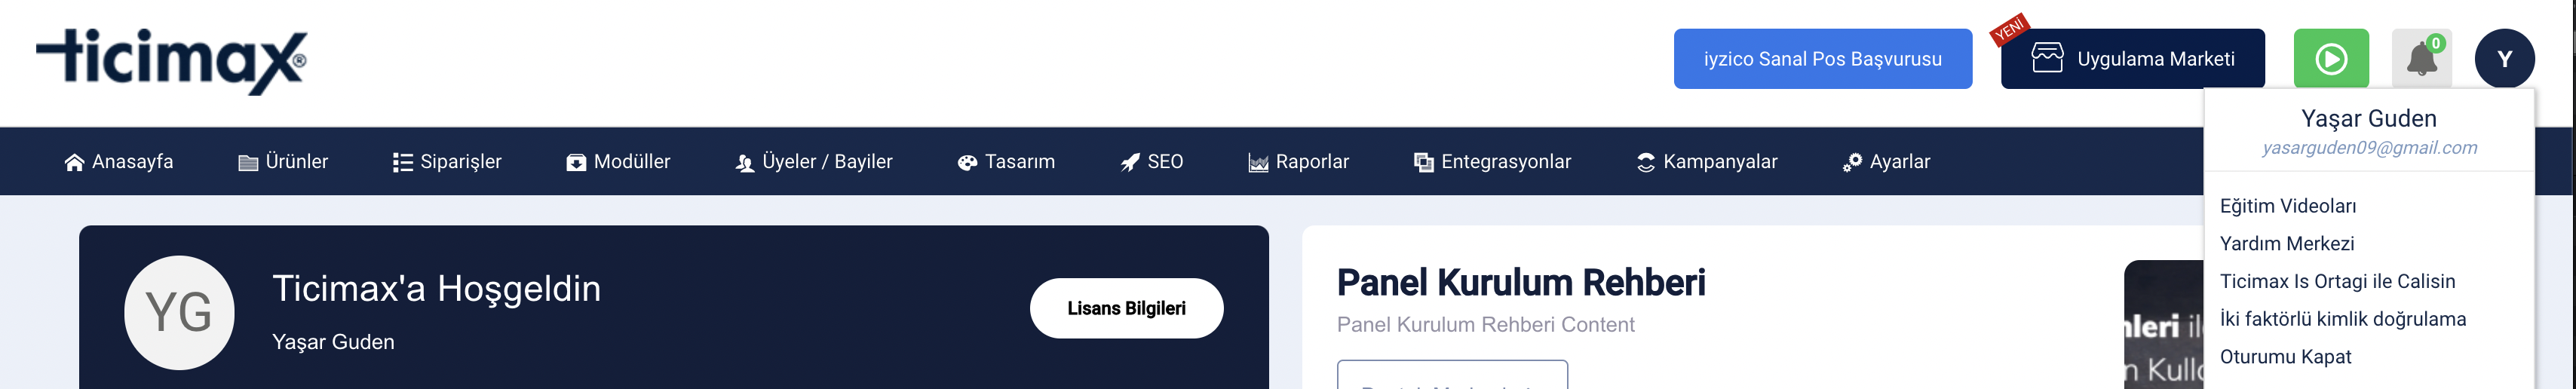Click the iyzico Sanal Pos Başvurusu button
This screenshot has height=389, width=2576.
point(1823,59)
